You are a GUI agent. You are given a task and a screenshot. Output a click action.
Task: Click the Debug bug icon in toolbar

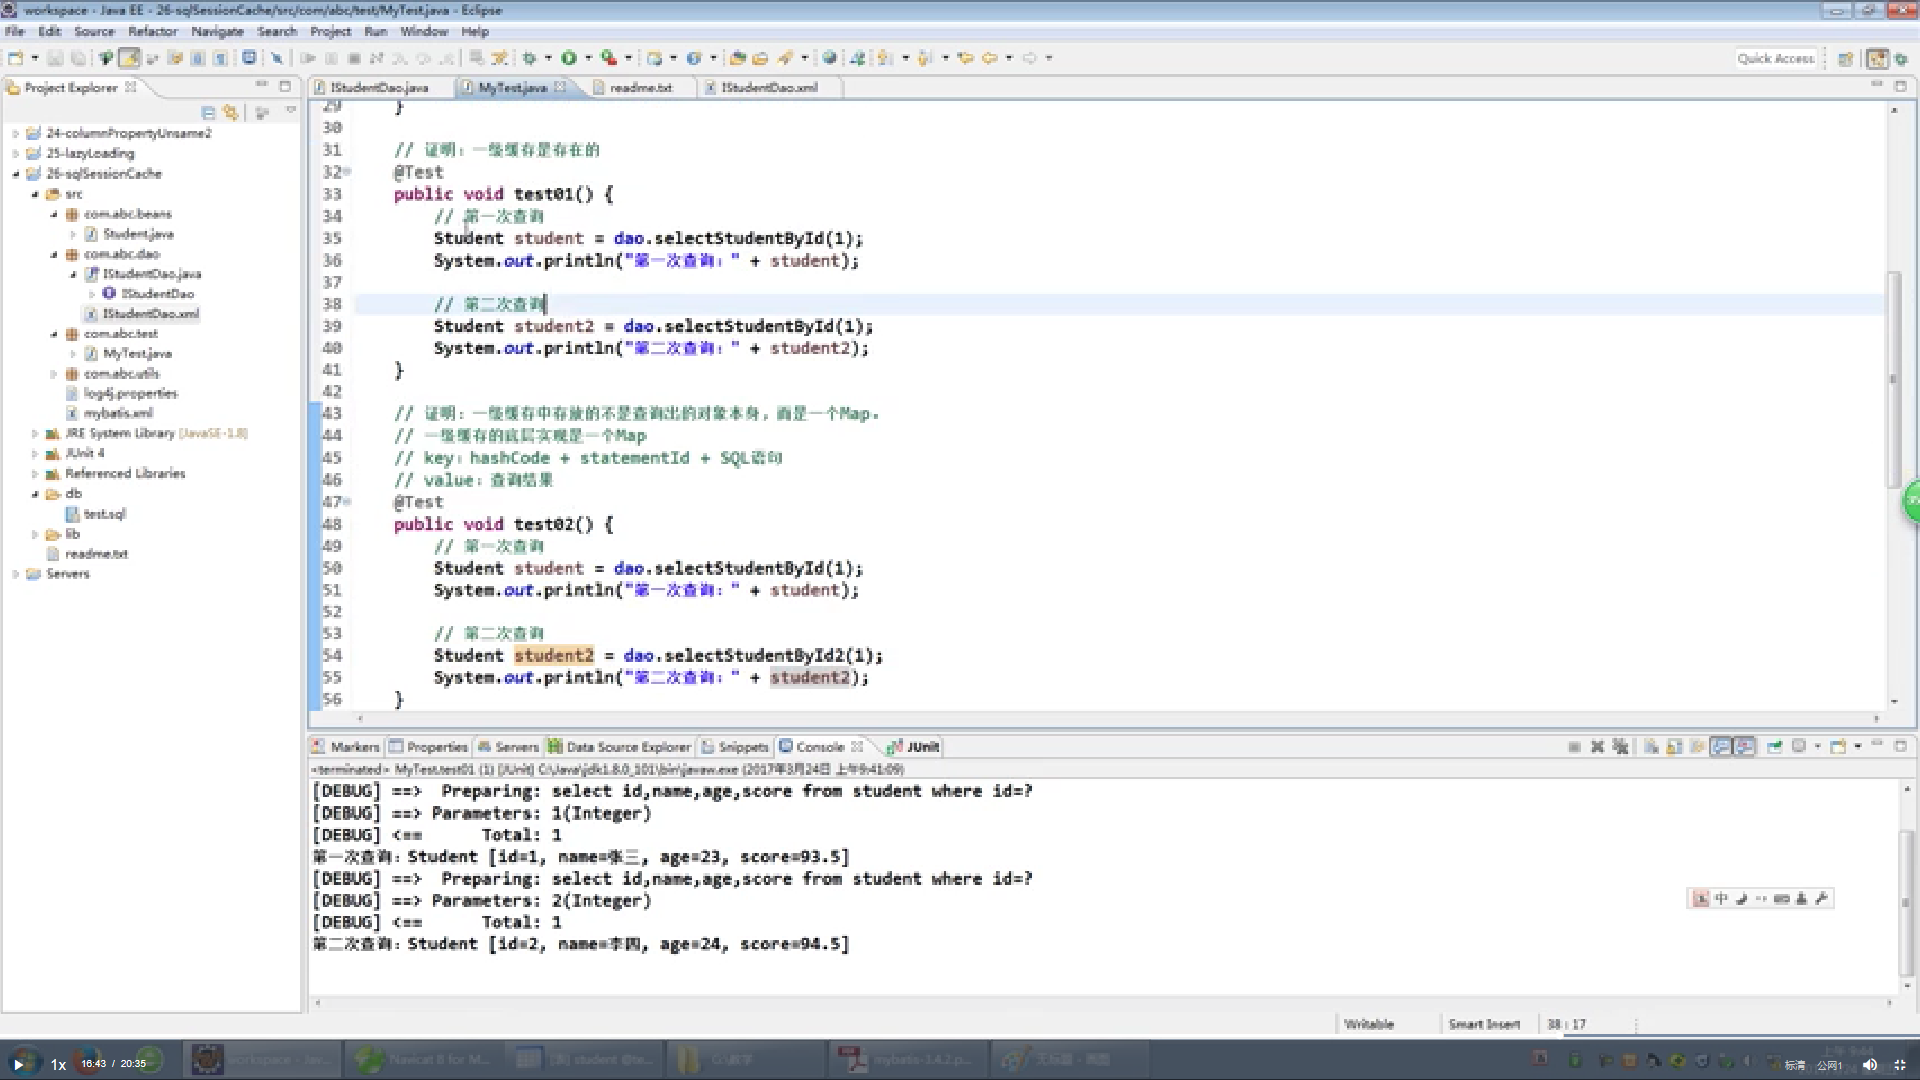(530, 58)
